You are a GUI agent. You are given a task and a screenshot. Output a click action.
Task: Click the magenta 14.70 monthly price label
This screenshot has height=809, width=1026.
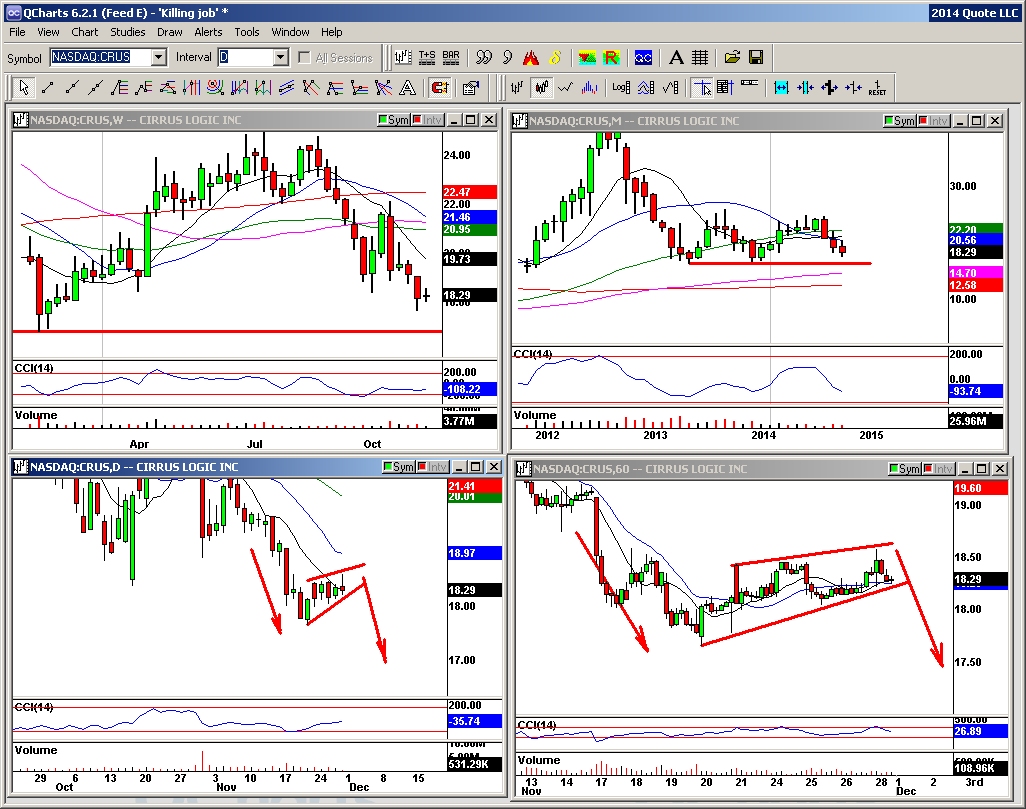tap(975, 273)
